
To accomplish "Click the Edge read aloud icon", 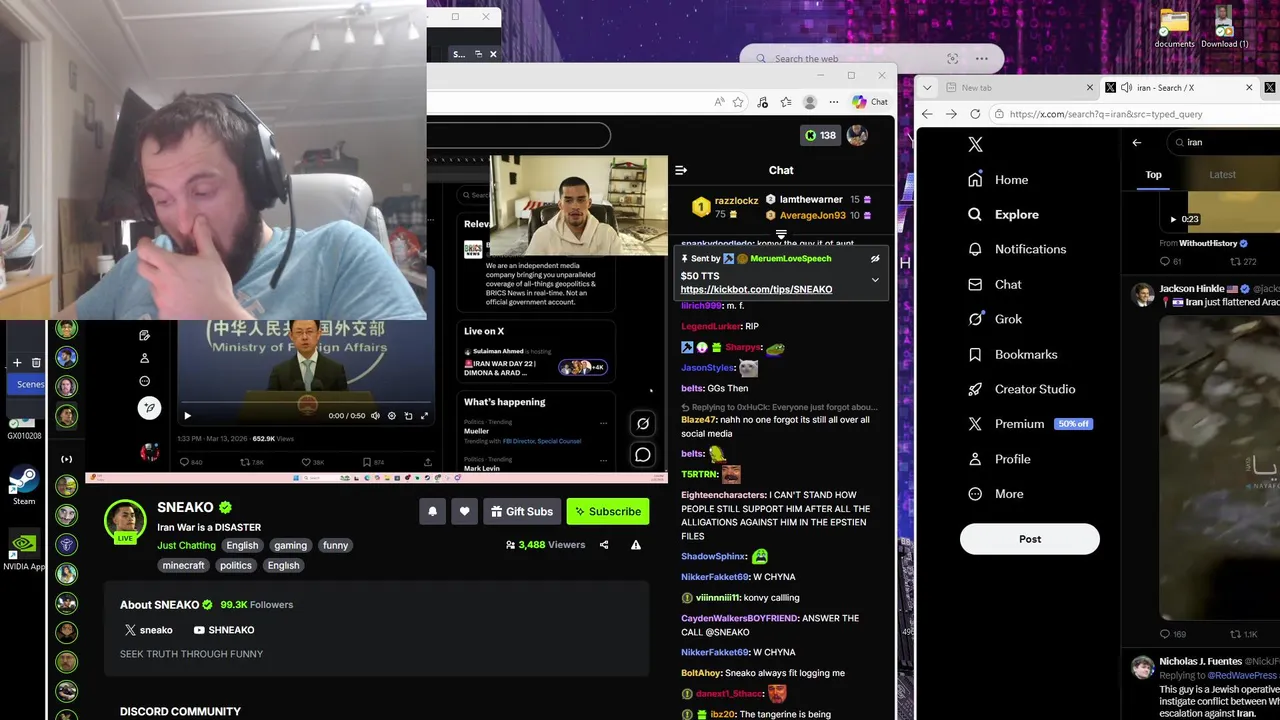I will [x=719, y=101].
